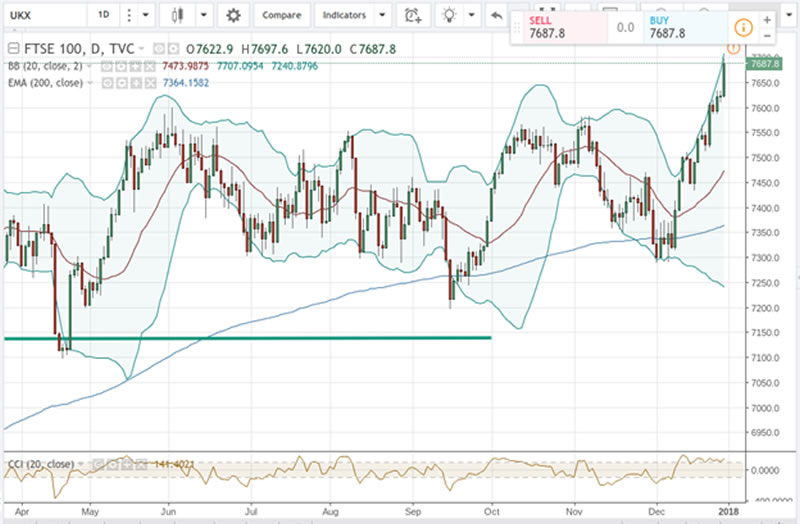Expand the interval dropdown arrow
The image size is (800, 524).
[145, 15]
